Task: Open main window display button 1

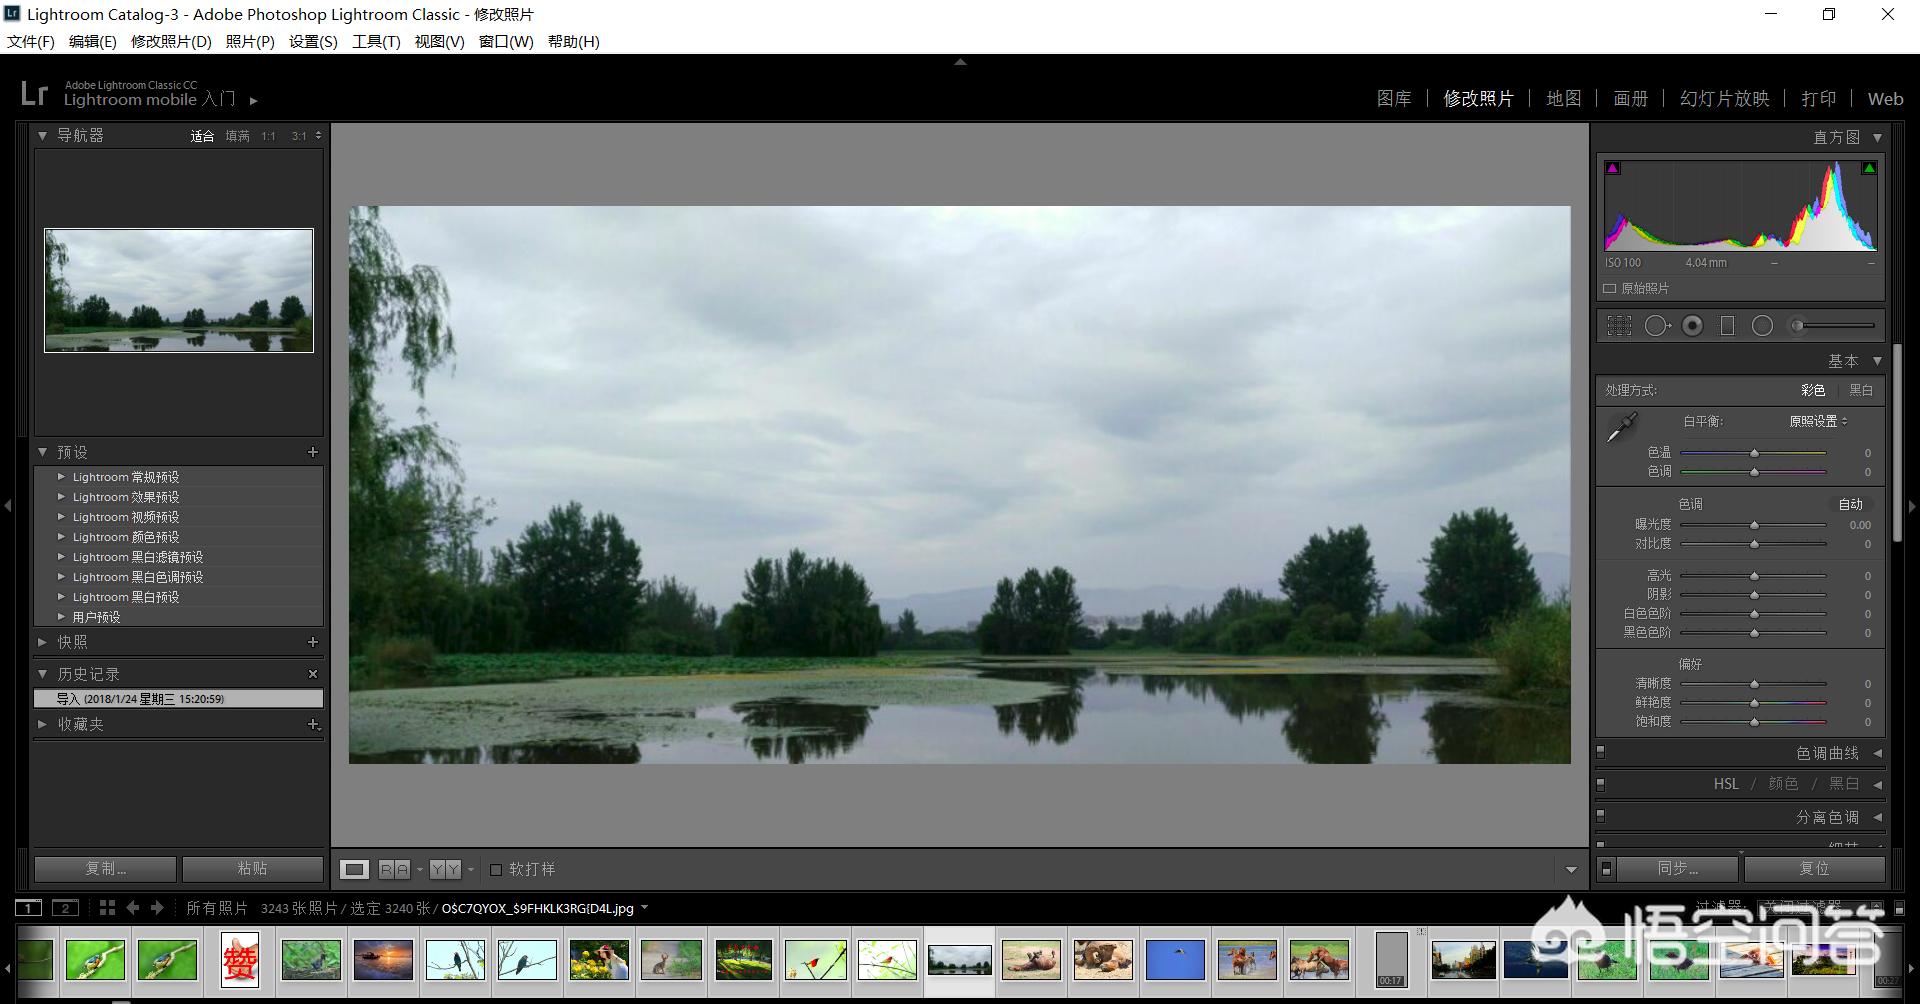Action: pos(28,908)
